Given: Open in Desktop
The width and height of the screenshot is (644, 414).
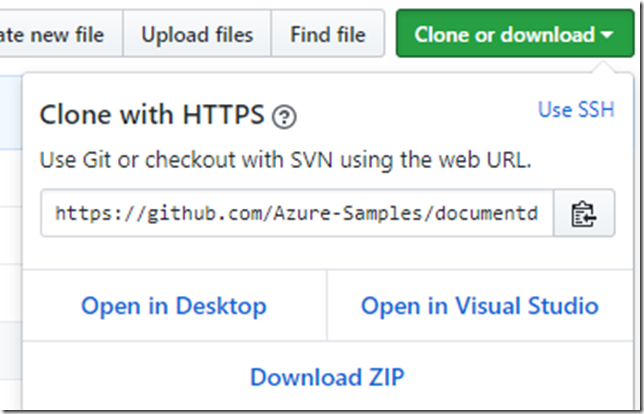Looking at the screenshot, I should [174, 306].
